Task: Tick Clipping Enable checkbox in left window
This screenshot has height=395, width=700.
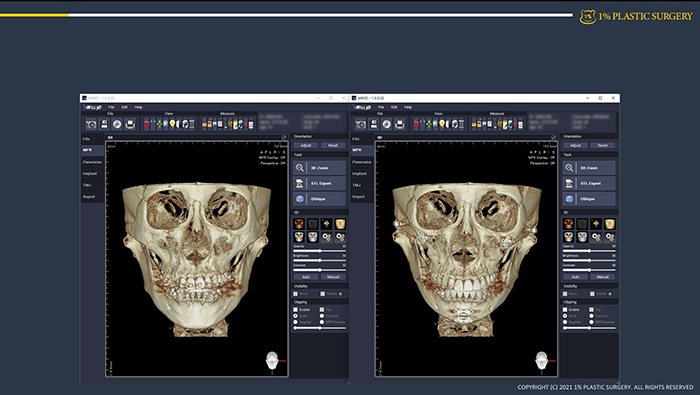Action: (296, 309)
